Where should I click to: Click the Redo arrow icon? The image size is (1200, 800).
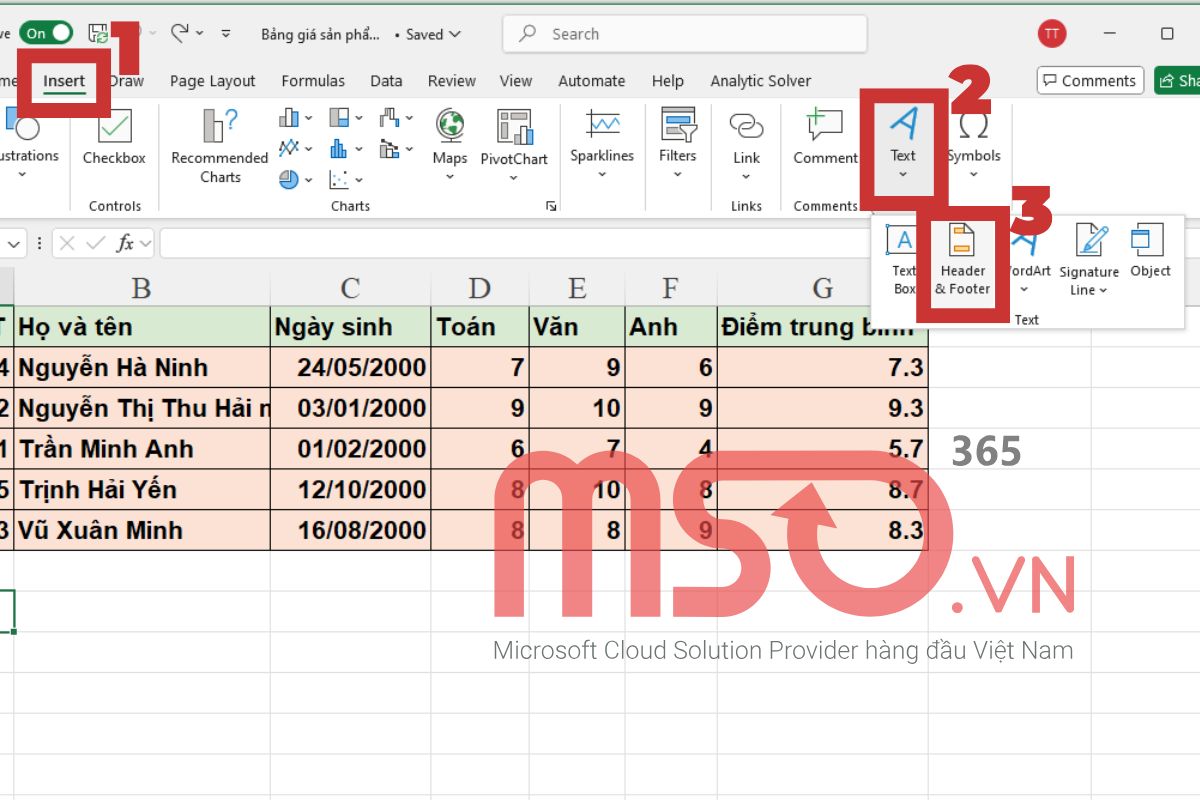click(x=180, y=33)
